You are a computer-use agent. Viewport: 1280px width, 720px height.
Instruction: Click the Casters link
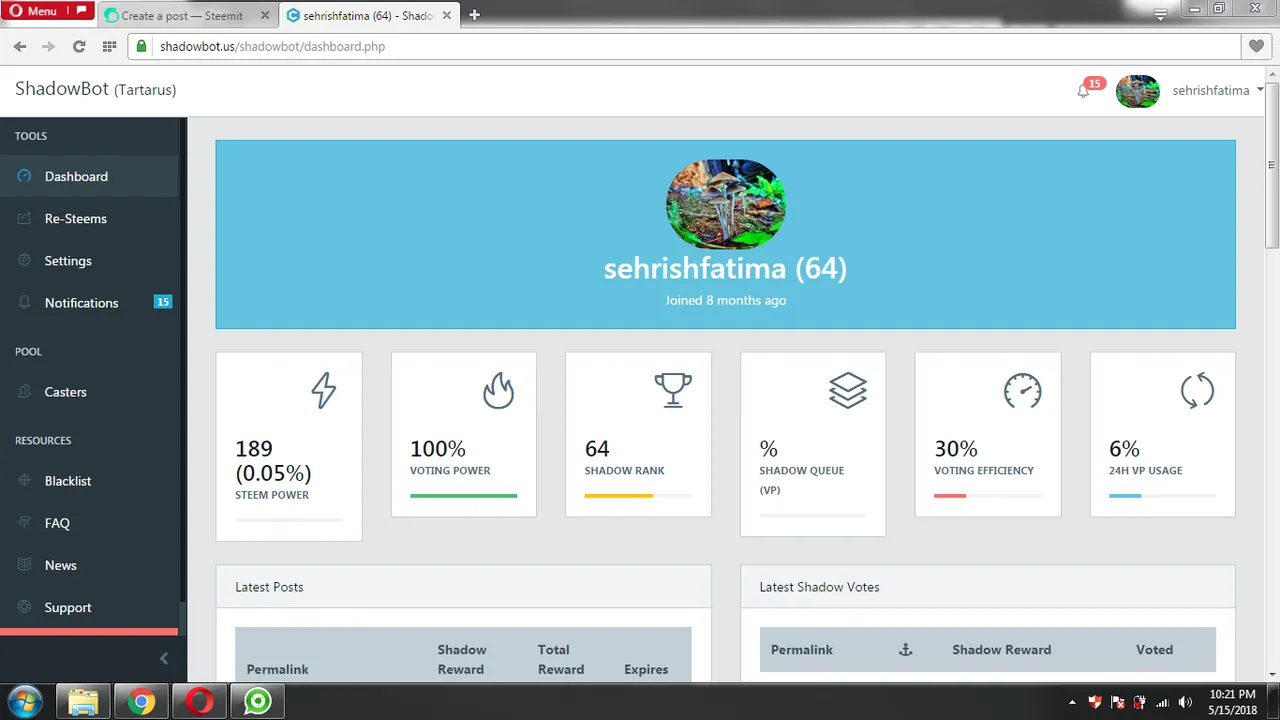(65, 392)
